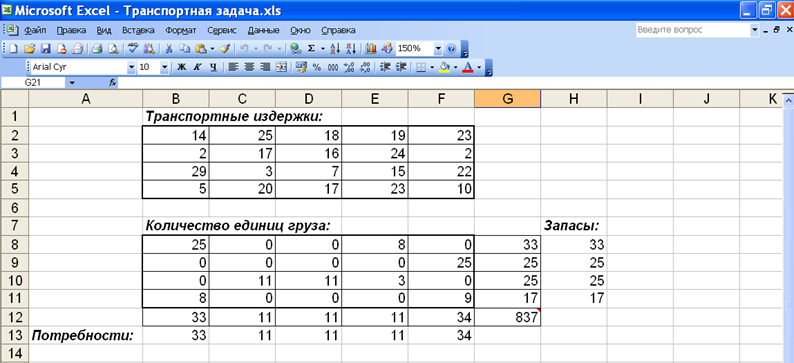Screen dimensions: 794x363
Task: Open the Print Preview icon
Action: pos(114,49)
